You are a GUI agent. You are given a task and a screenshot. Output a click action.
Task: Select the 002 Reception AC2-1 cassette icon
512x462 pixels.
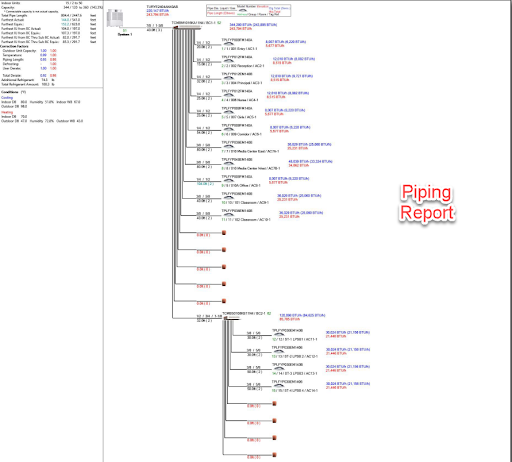pos(228,61)
